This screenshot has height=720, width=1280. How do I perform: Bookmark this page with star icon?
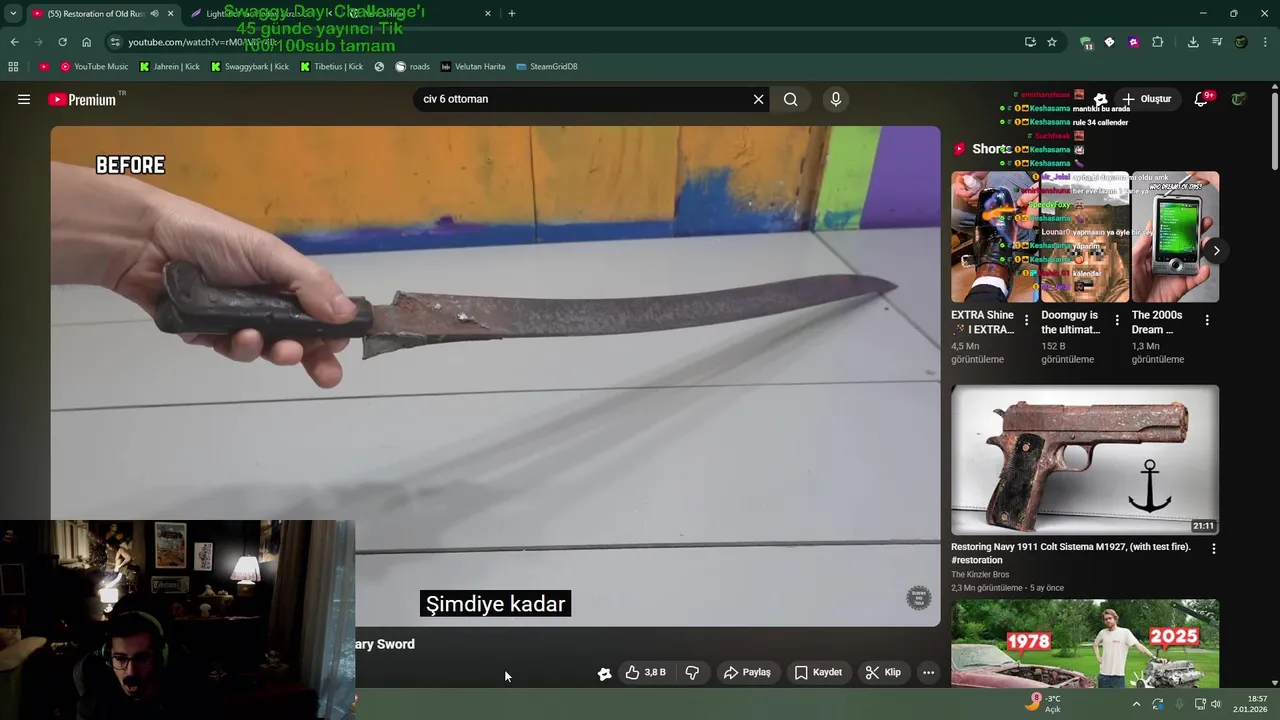pyautogui.click(x=1052, y=42)
